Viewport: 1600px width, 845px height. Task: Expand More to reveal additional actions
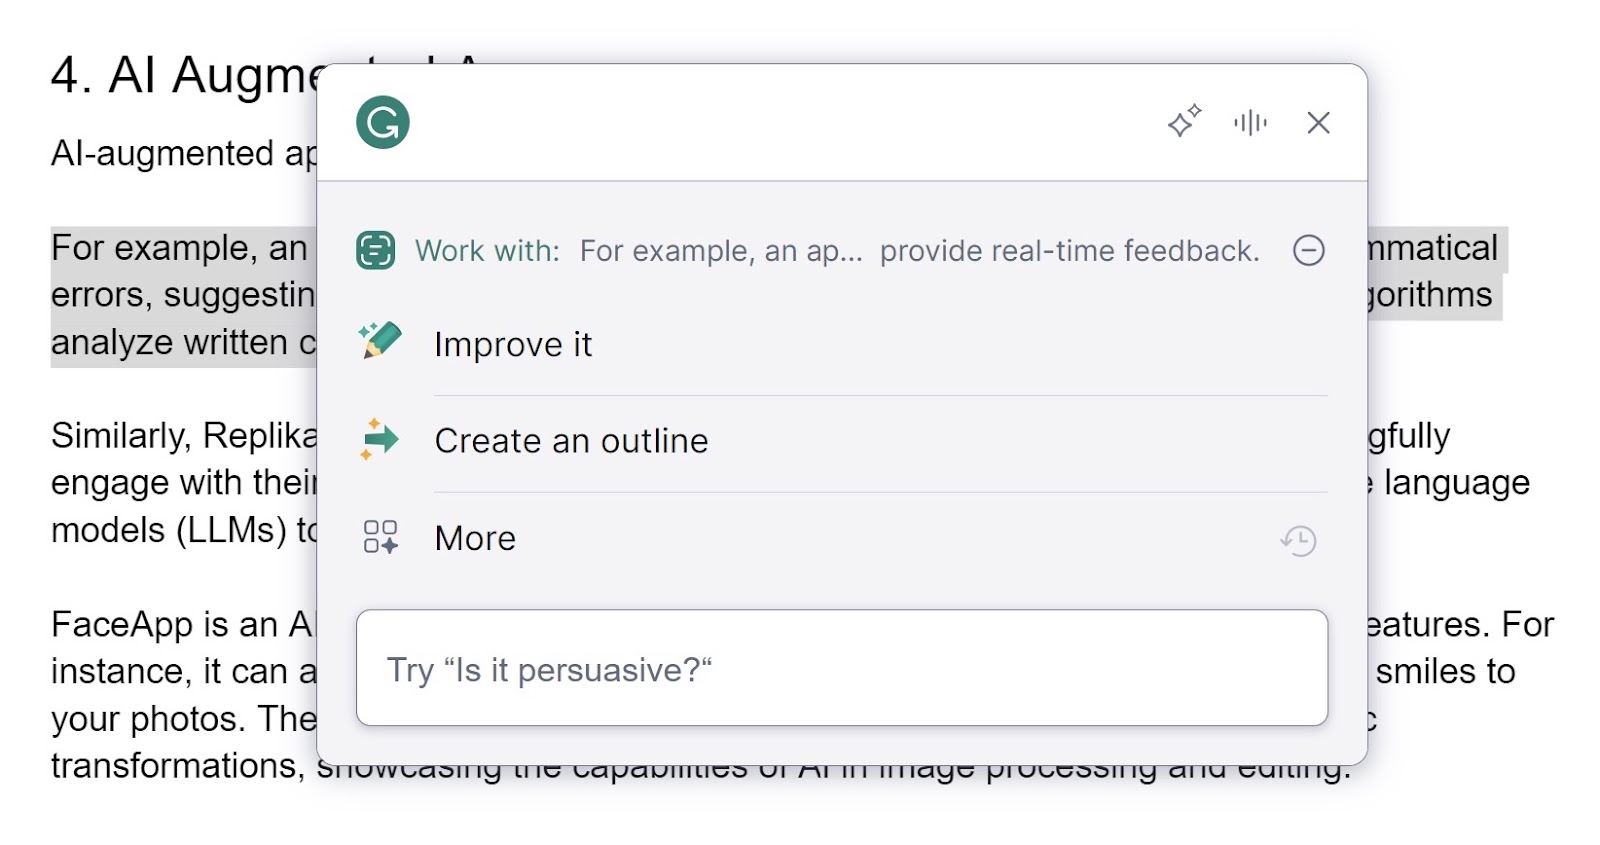pyautogui.click(x=474, y=537)
